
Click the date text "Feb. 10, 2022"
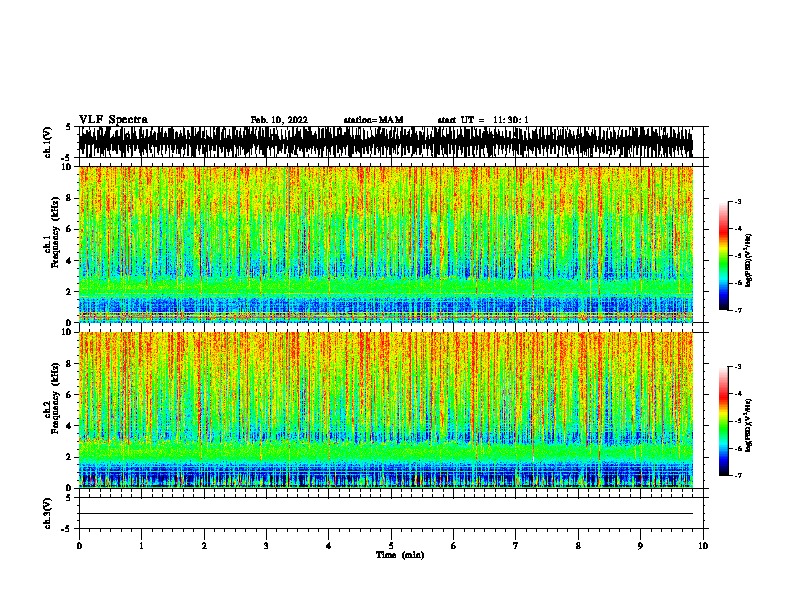[279, 120]
